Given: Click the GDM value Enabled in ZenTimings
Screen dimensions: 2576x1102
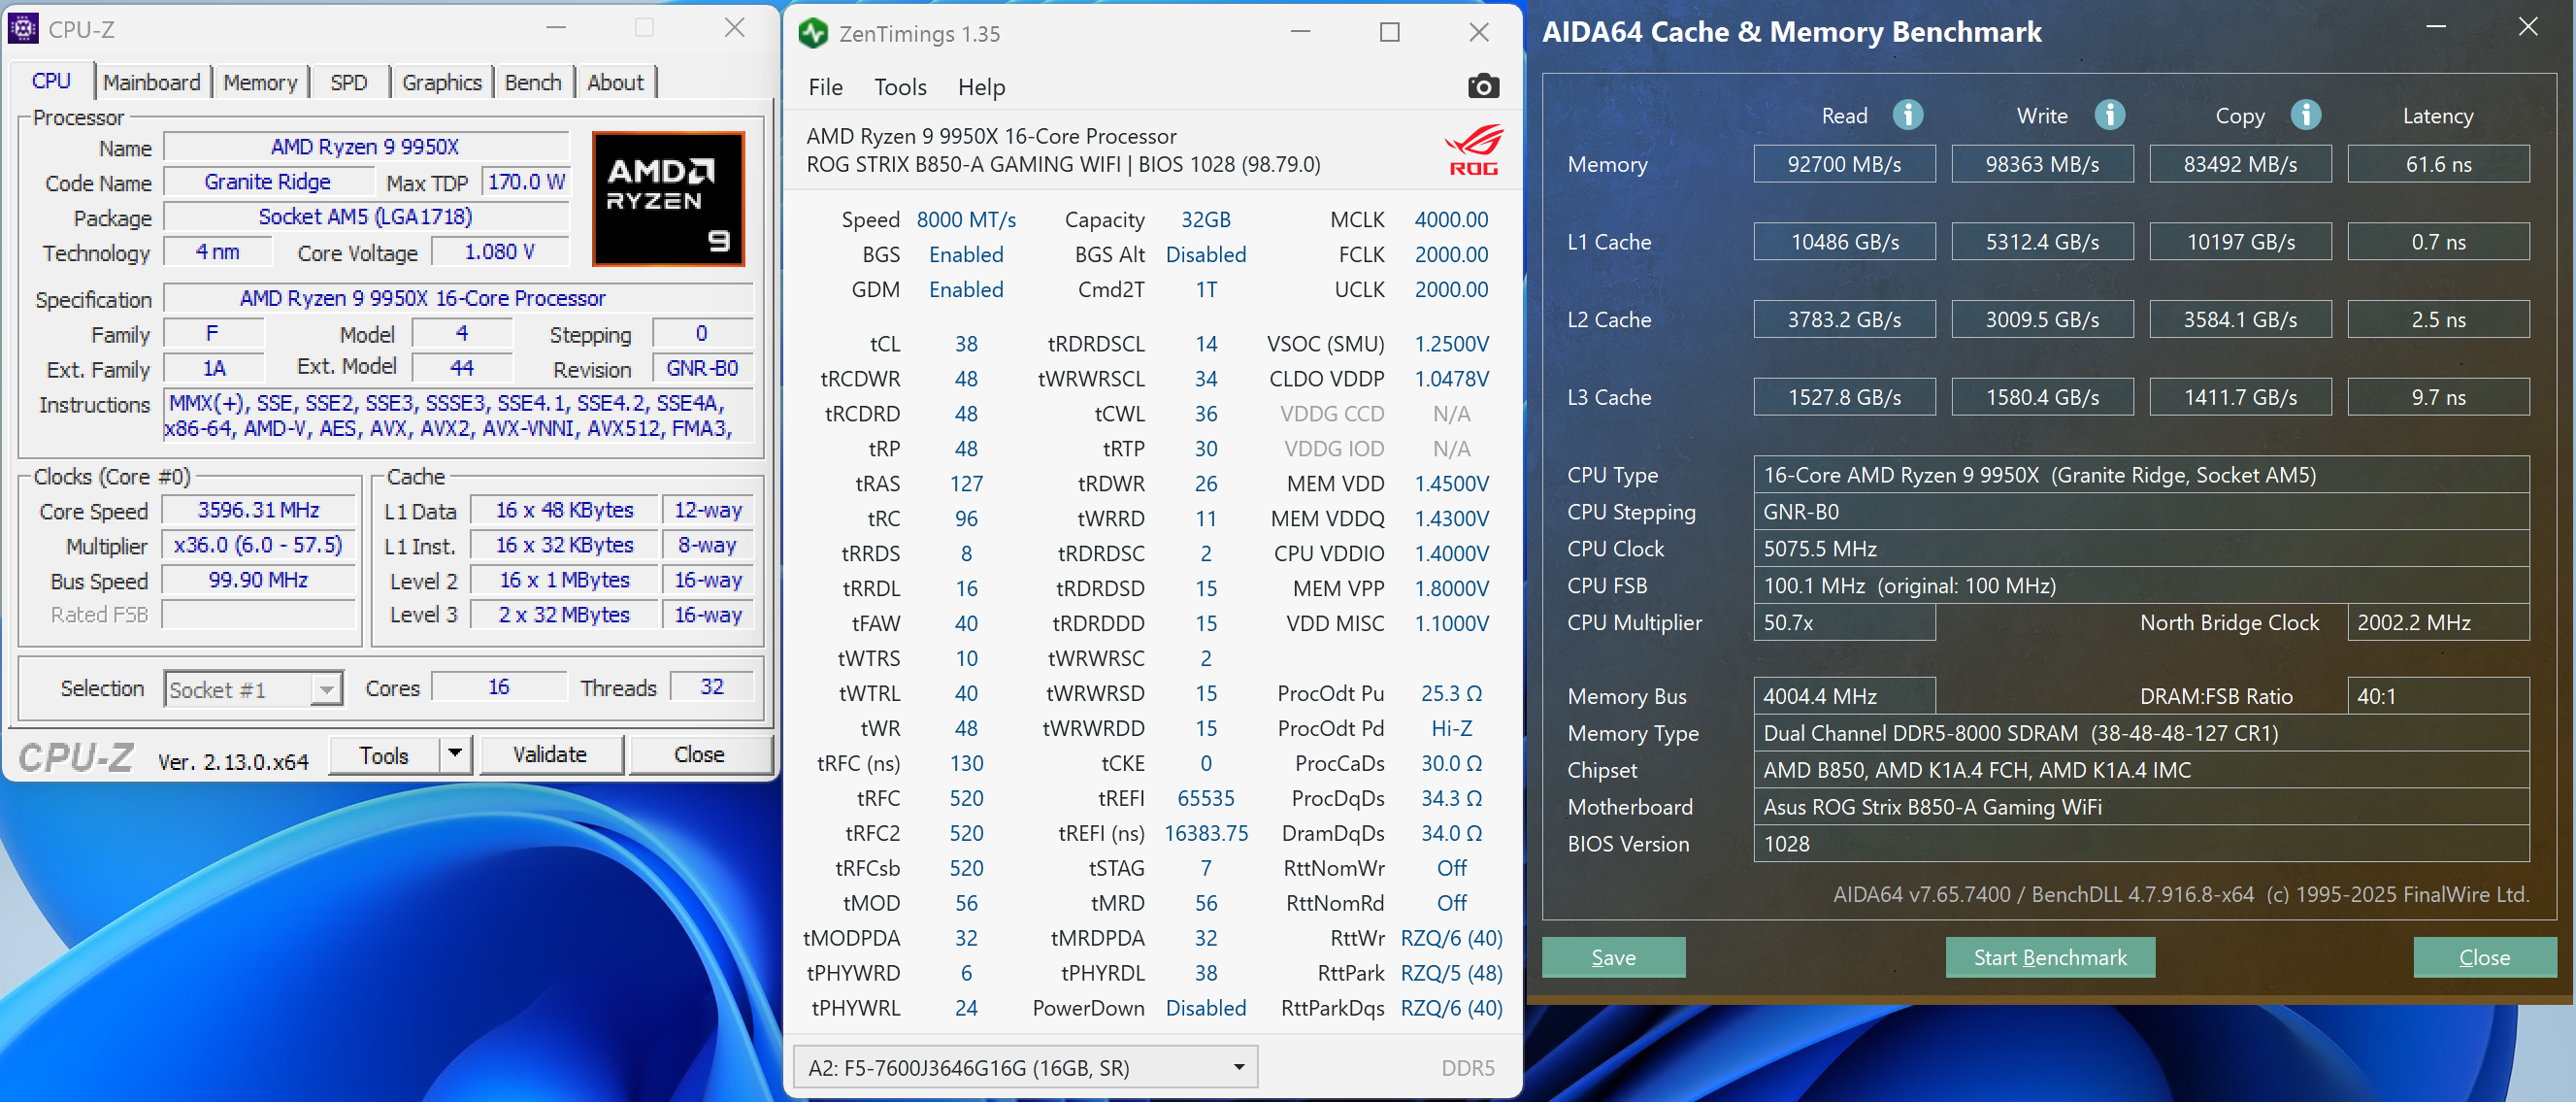Looking at the screenshot, I should 966,289.
